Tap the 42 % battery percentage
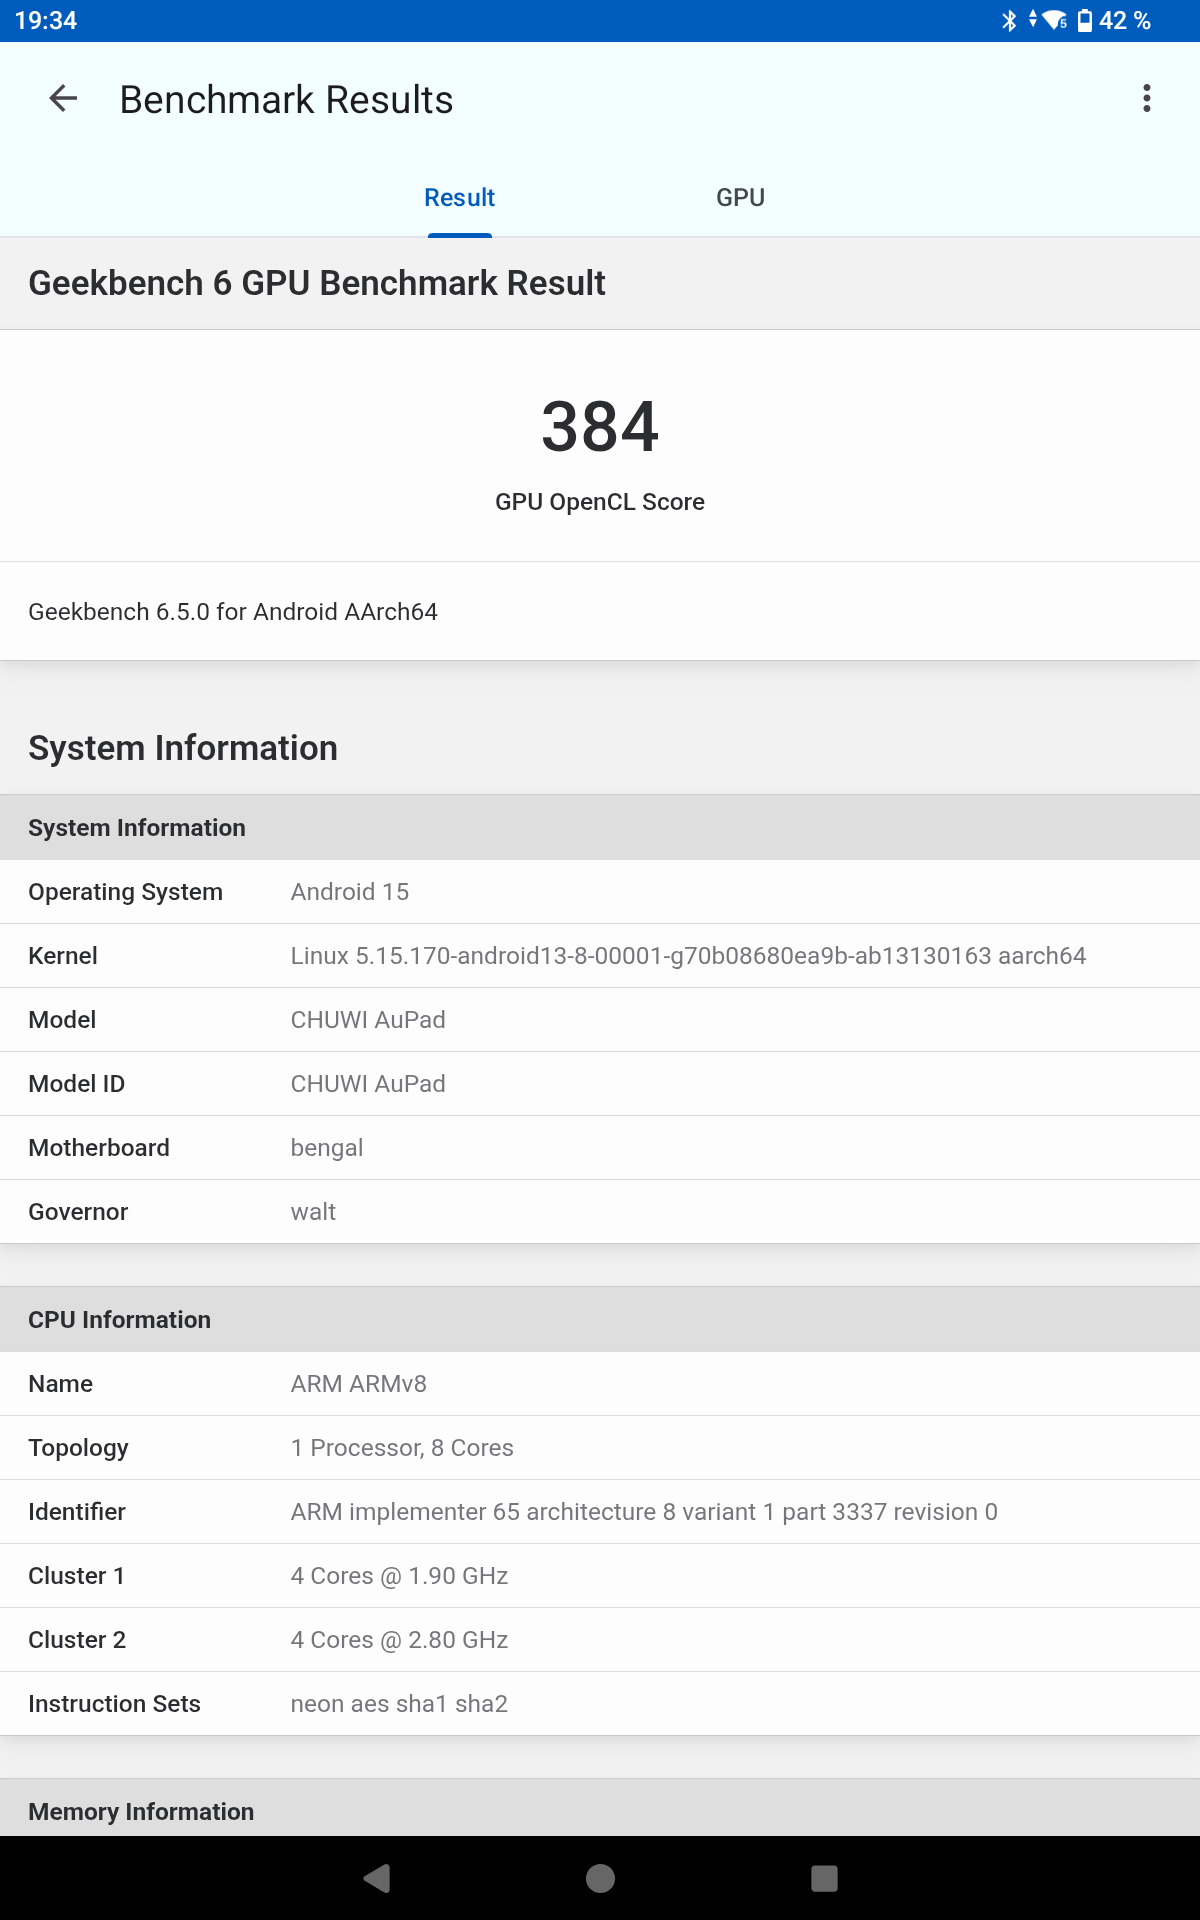Image resolution: width=1200 pixels, height=1920 pixels. point(1125,20)
